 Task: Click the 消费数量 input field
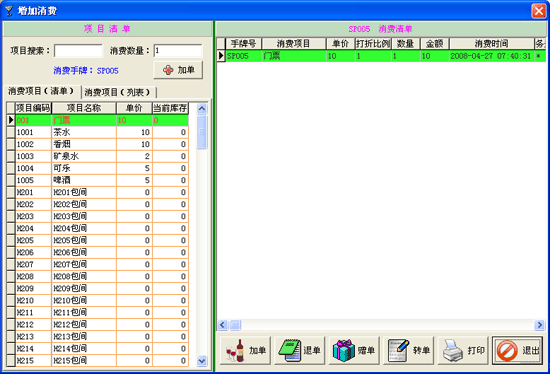[178, 51]
